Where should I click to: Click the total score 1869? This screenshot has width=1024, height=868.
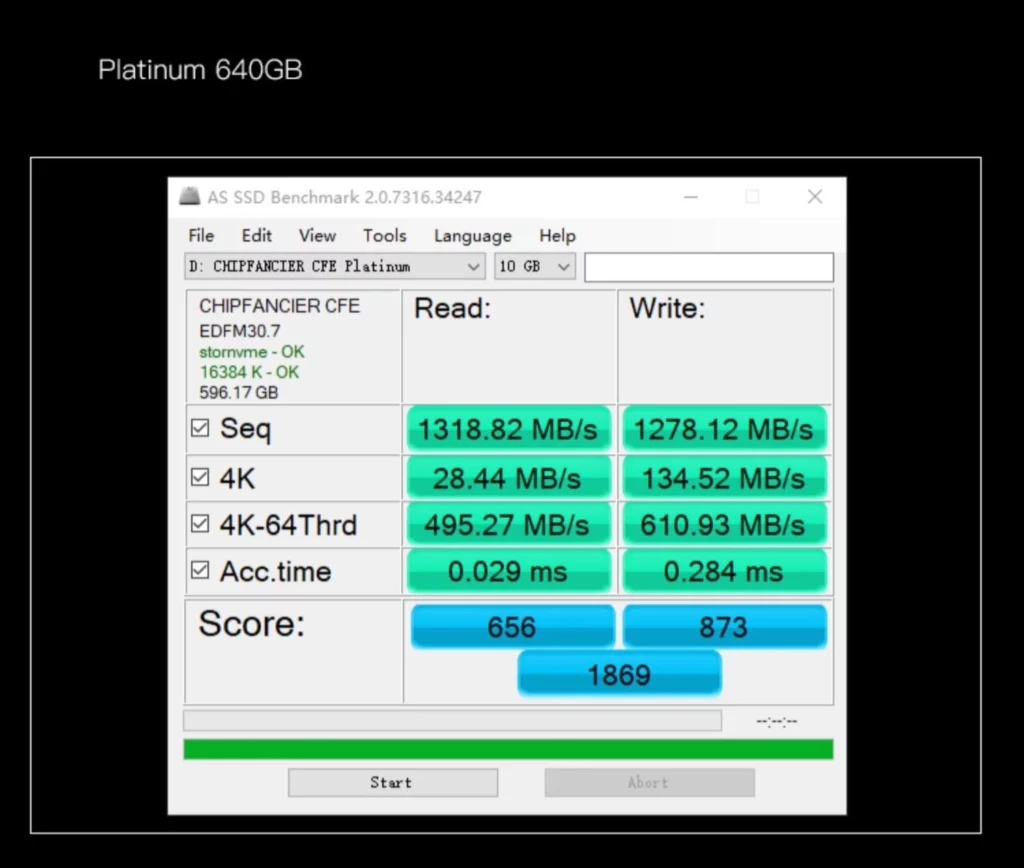coord(619,674)
